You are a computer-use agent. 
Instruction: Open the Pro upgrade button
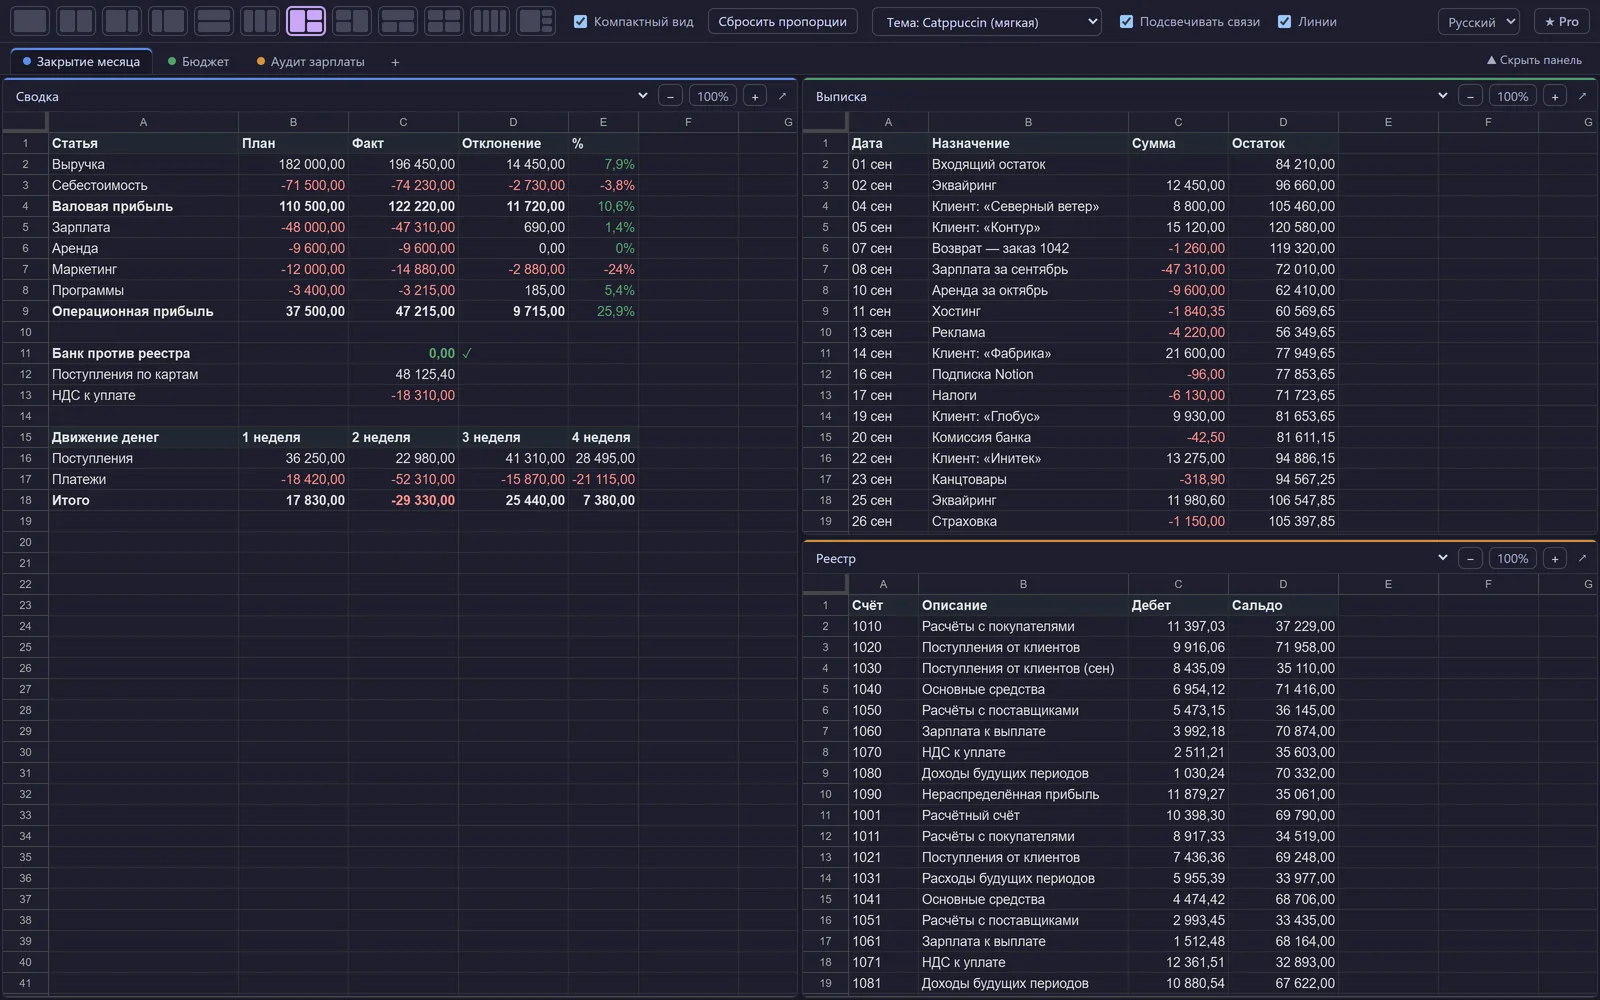point(1561,22)
